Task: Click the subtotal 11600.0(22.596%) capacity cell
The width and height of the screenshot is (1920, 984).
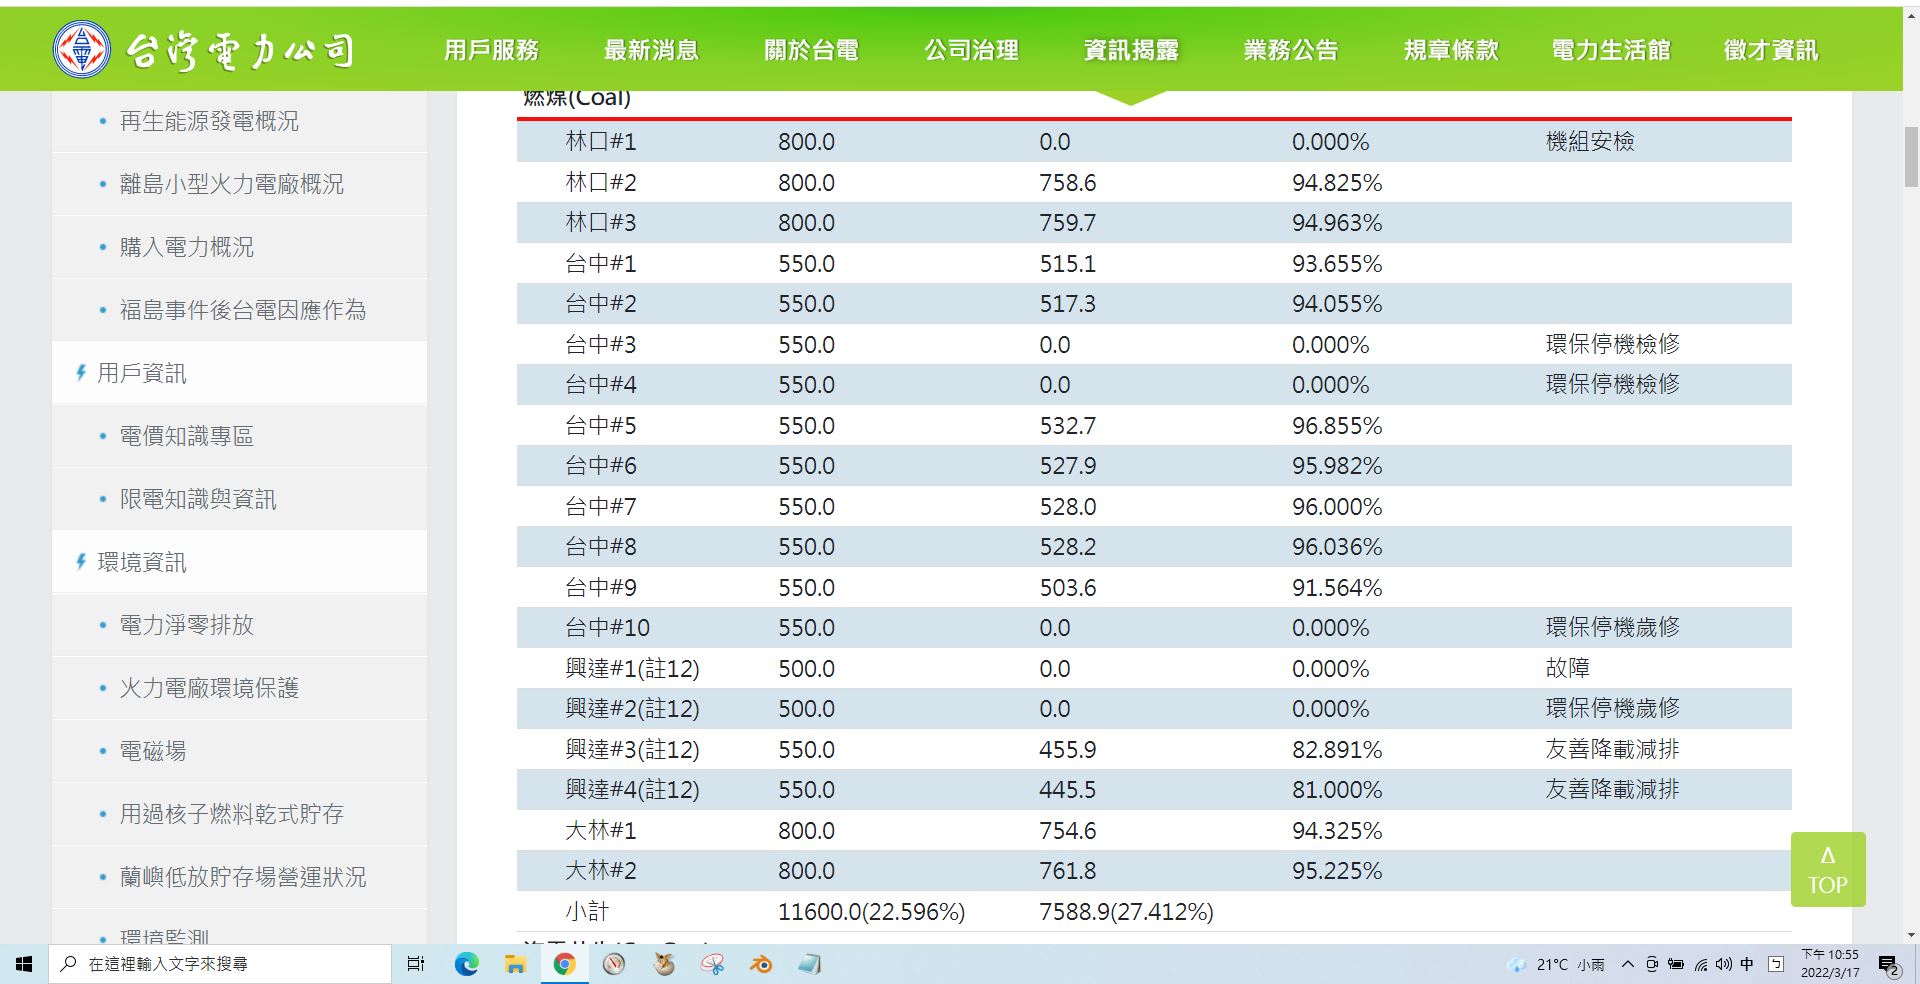Action: (x=871, y=912)
